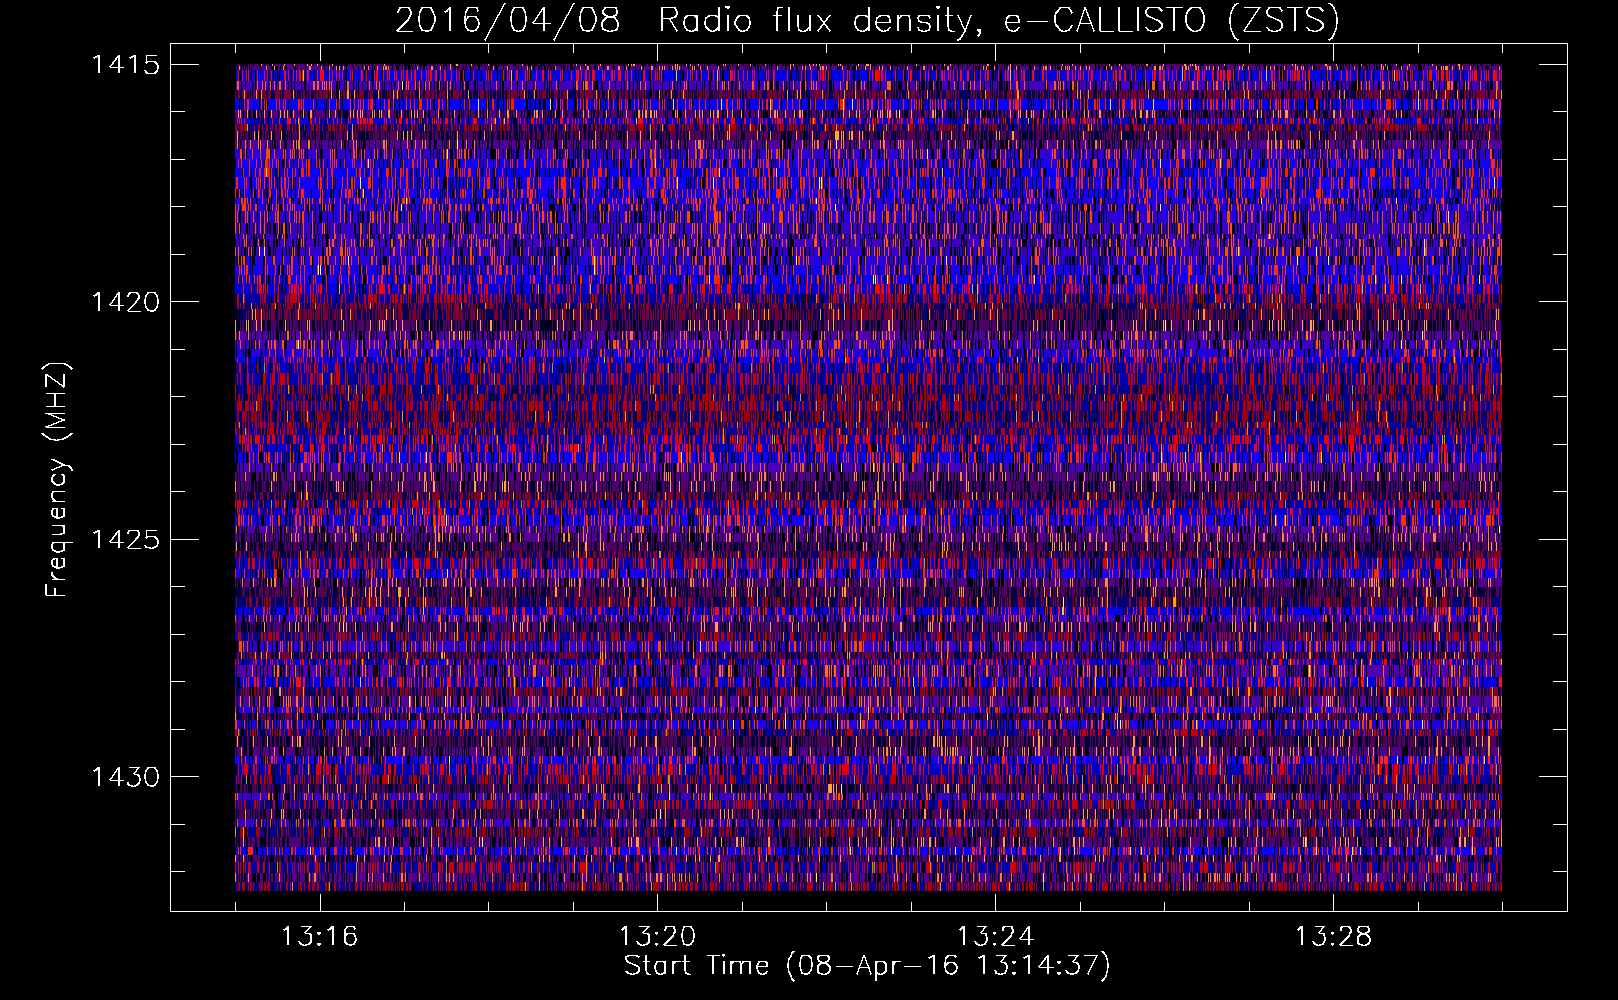This screenshot has height=1000, width=1618.
Task: Click the date "2016/04/08" in the title
Action: 508,20
